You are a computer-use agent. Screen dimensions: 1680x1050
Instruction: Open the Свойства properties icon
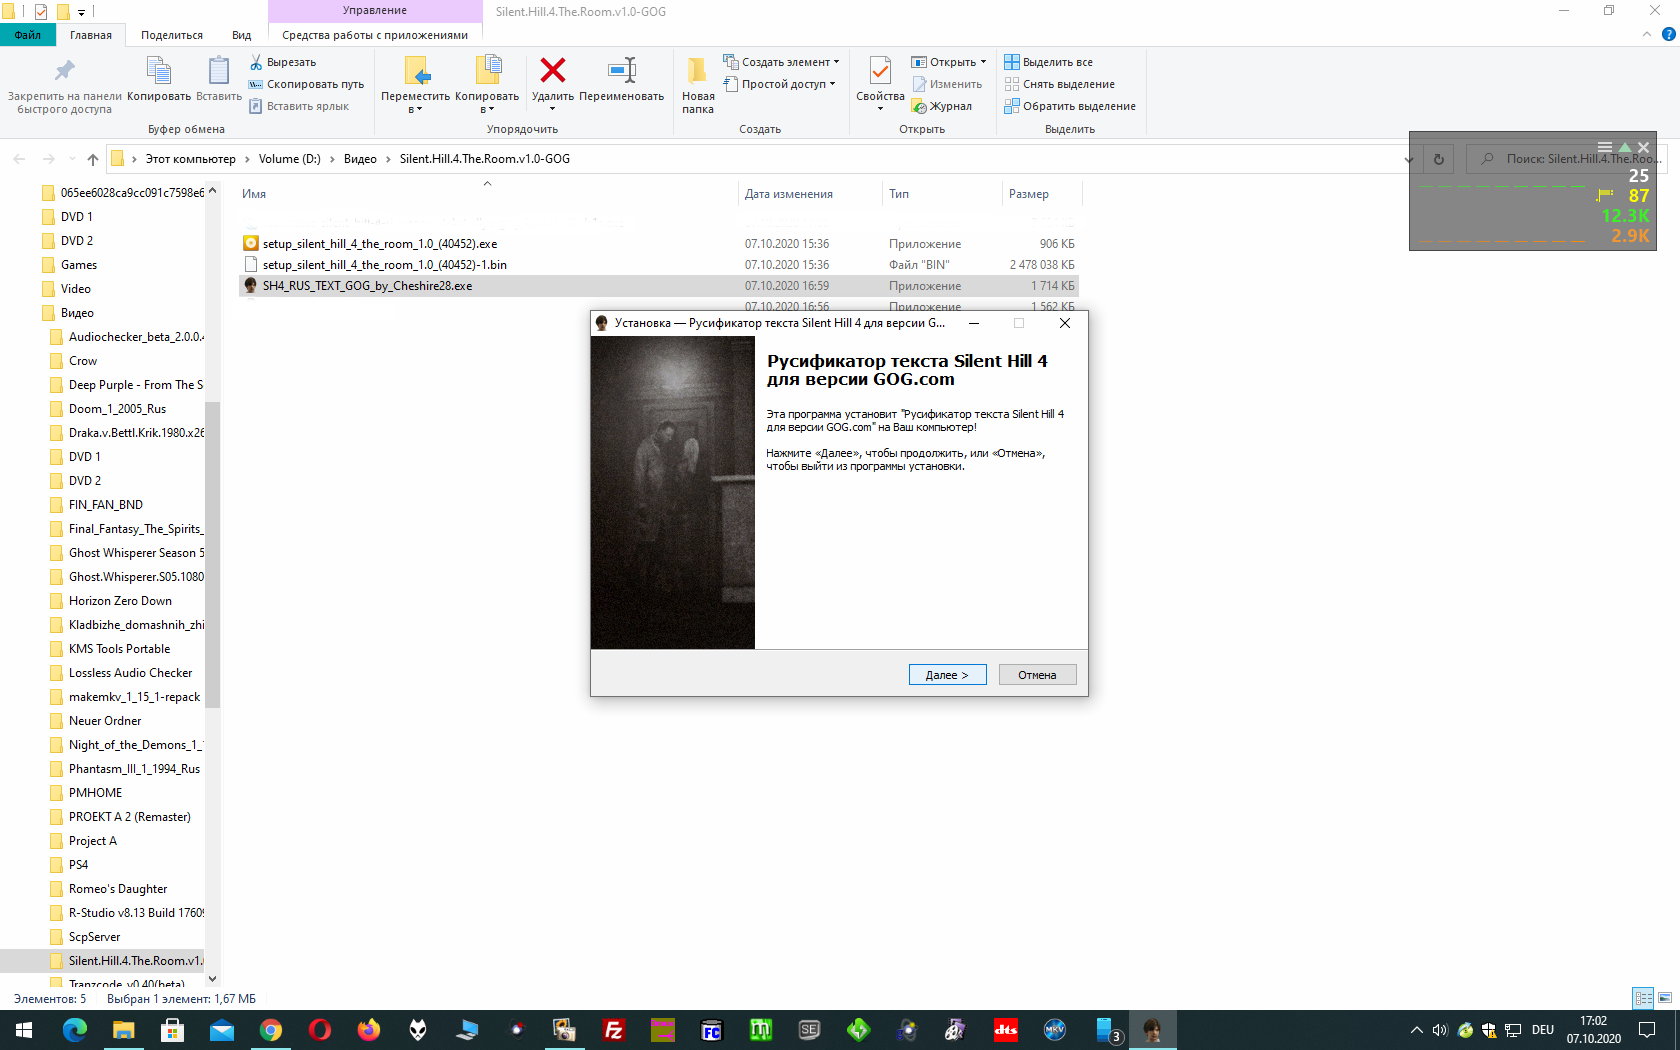pyautogui.click(x=880, y=71)
